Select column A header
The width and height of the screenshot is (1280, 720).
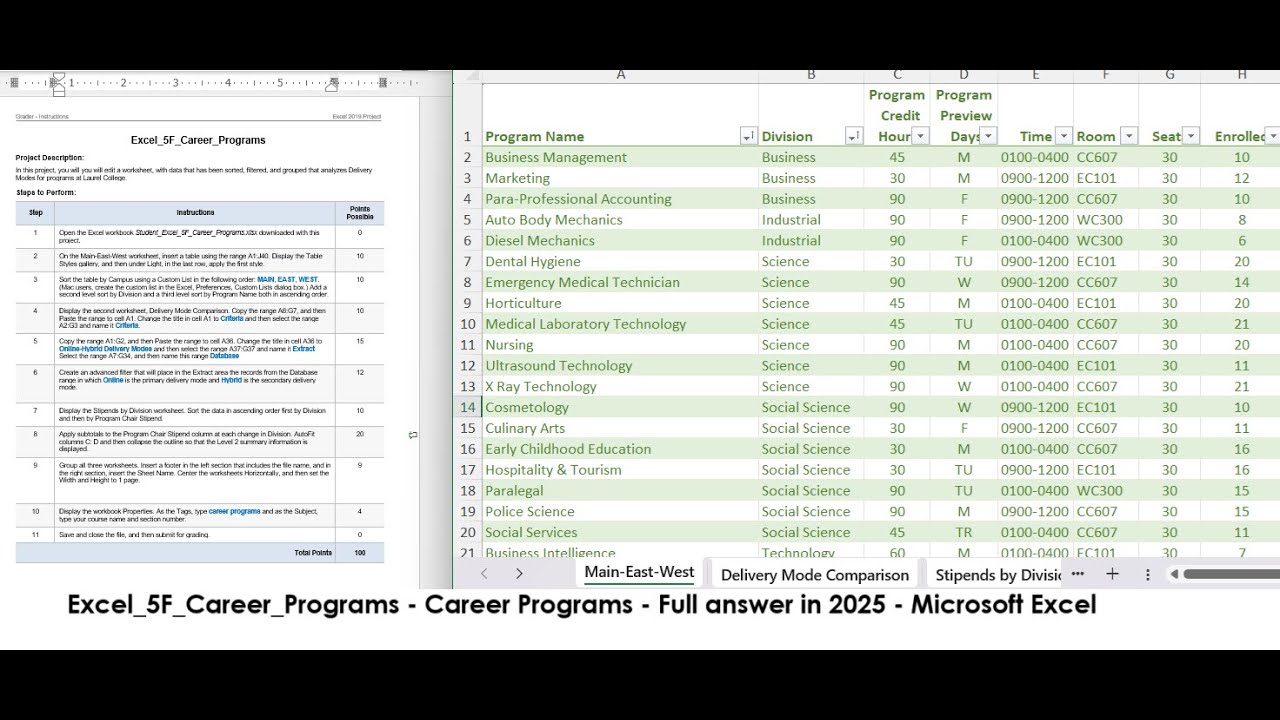click(x=620, y=75)
